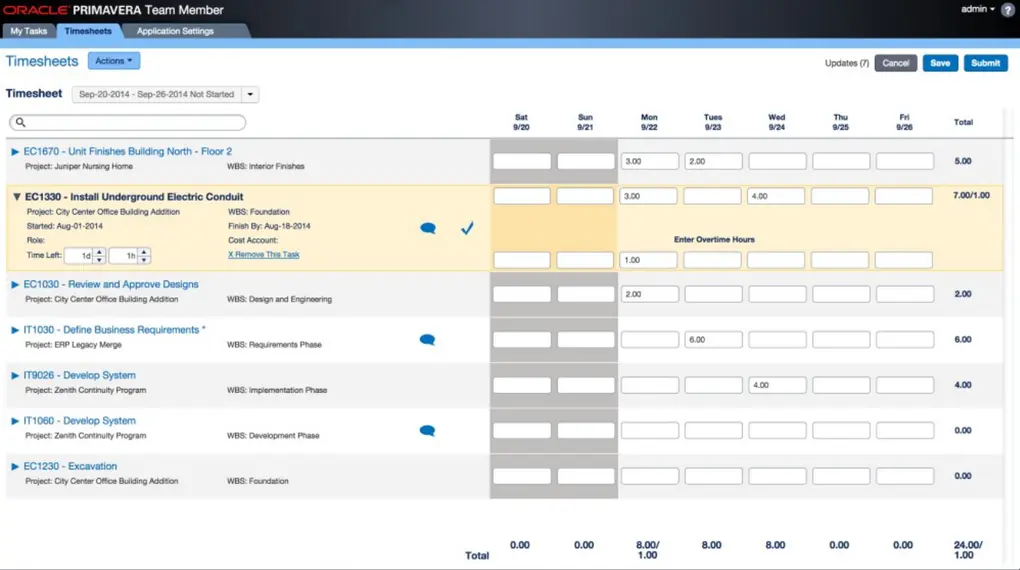Open EC1030 Review and Approve Designs link
This screenshot has height=570, width=1020.
coord(111,284)
